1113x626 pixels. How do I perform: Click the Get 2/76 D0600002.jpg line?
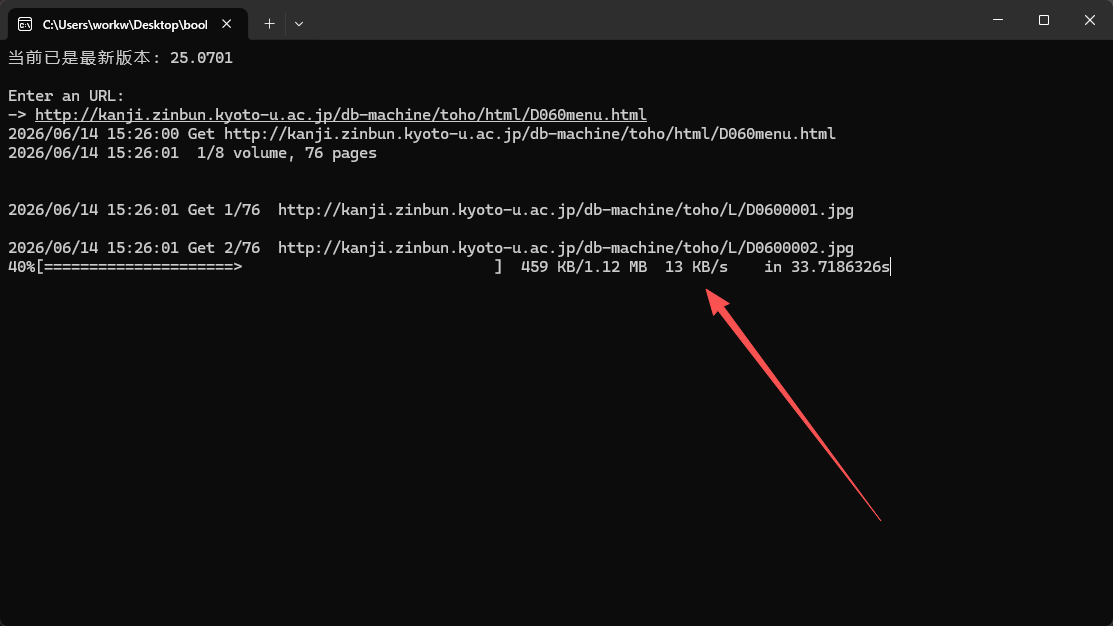tap(431, 248)
